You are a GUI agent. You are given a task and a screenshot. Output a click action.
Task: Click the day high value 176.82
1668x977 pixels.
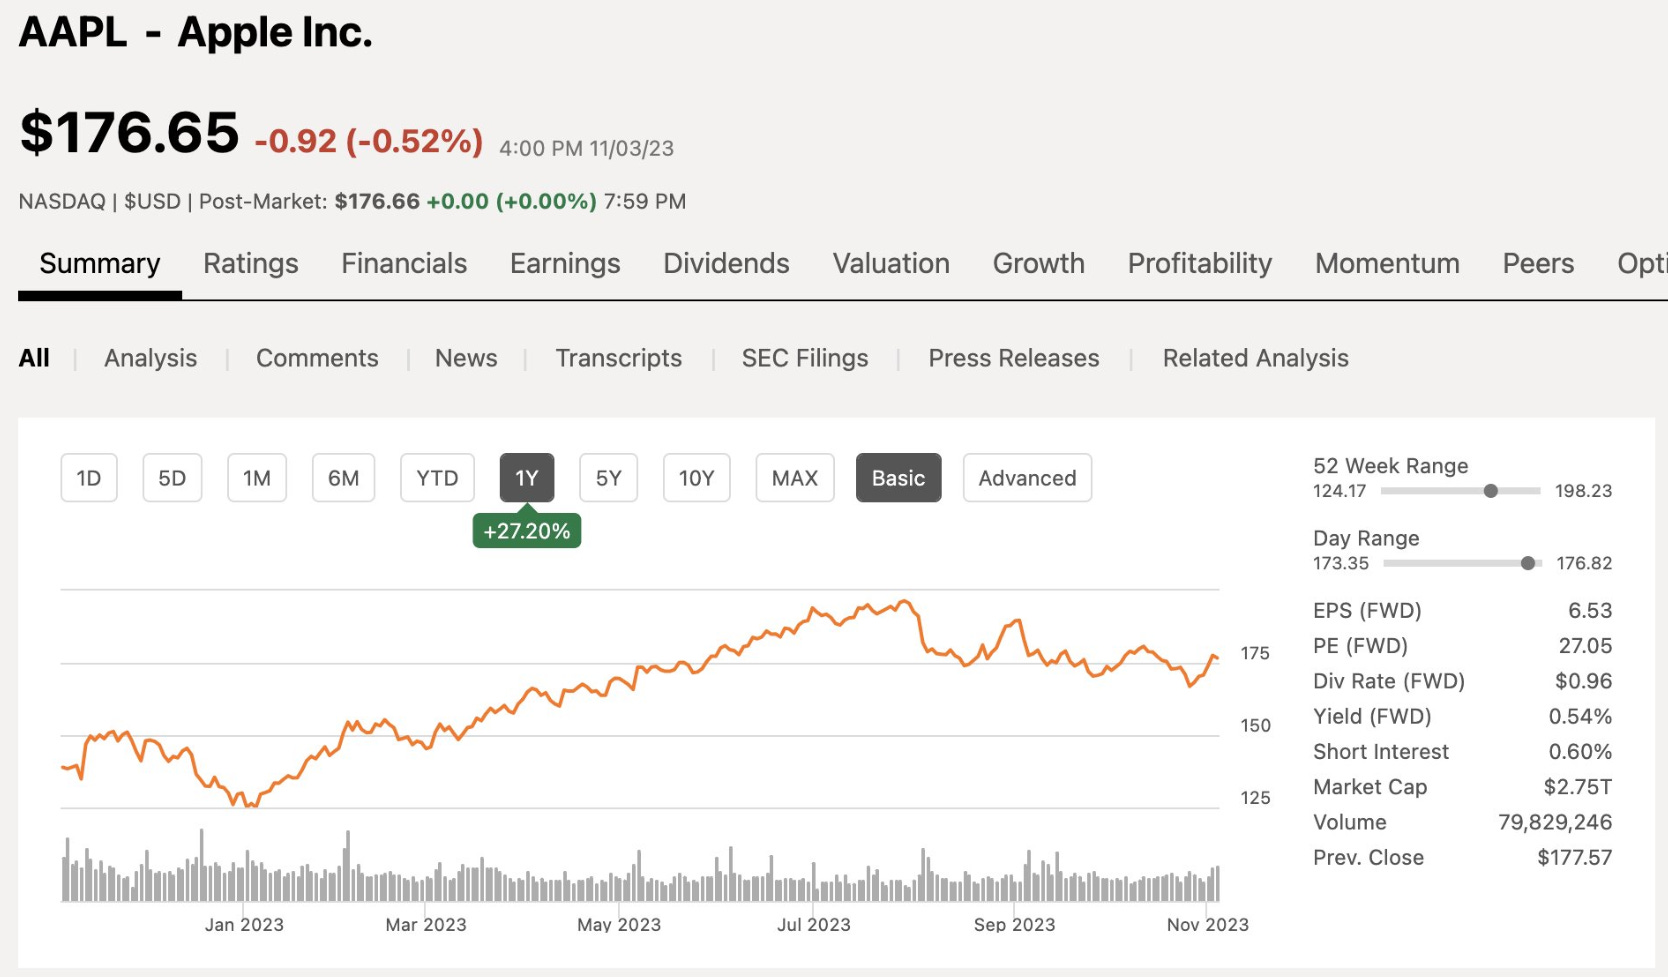click(x=1584, y=564)
